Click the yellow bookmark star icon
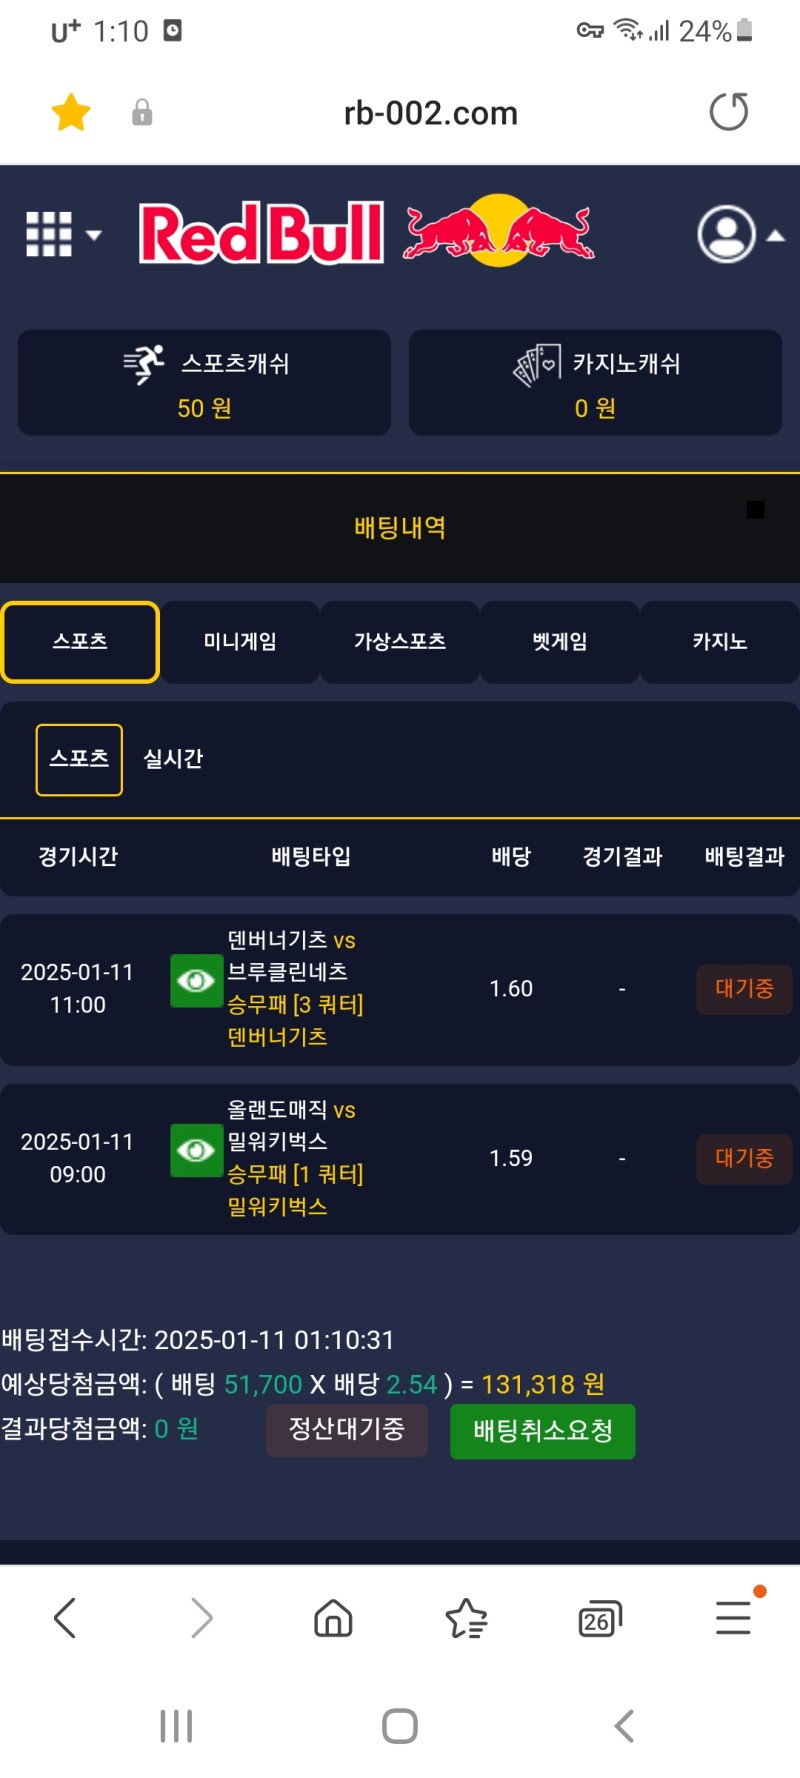This screenshot has width=800, height=1778. (71, 112)
